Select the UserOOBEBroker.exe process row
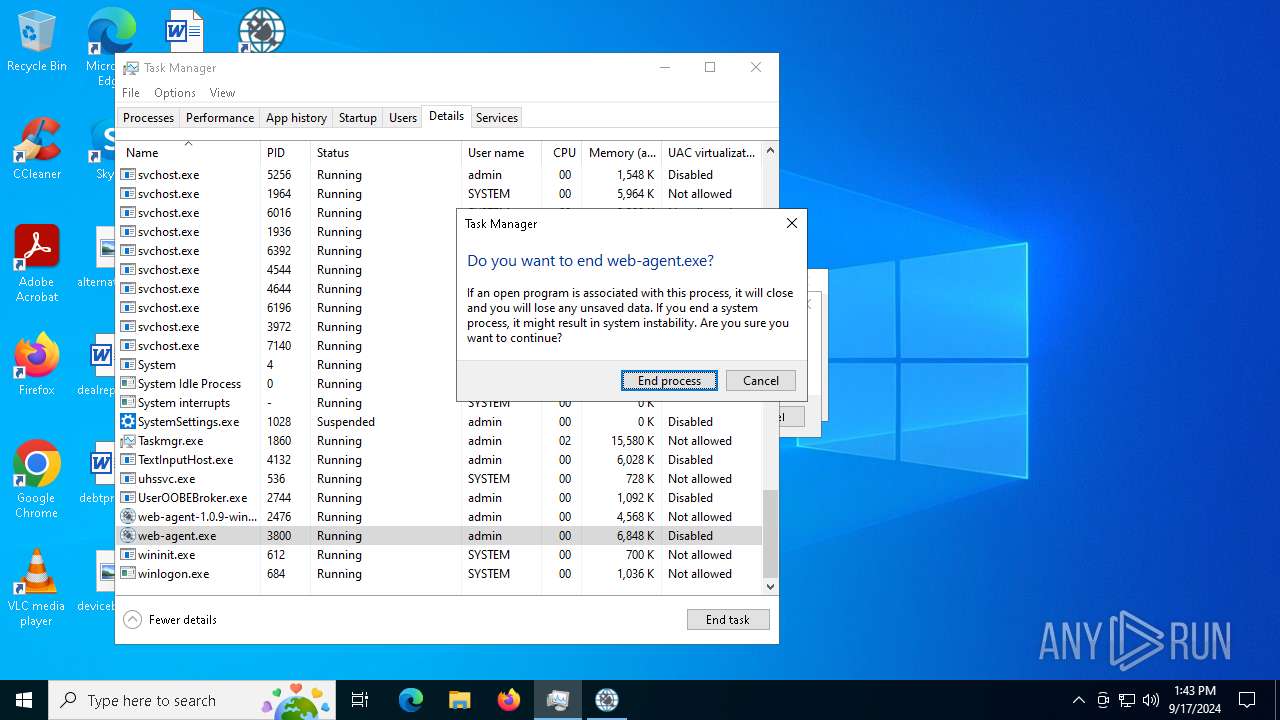 point(439,498)
